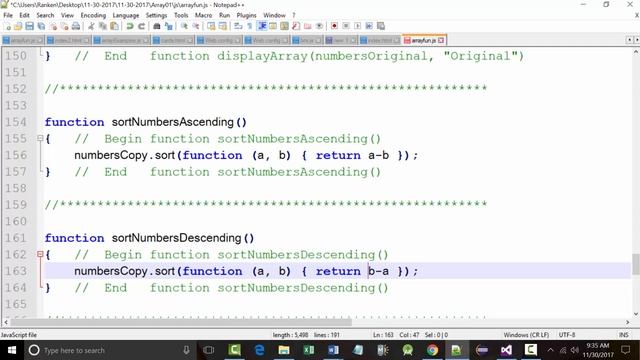640x360 pixels.
Task: Click the taskbar search box
Action: point(110,350)
